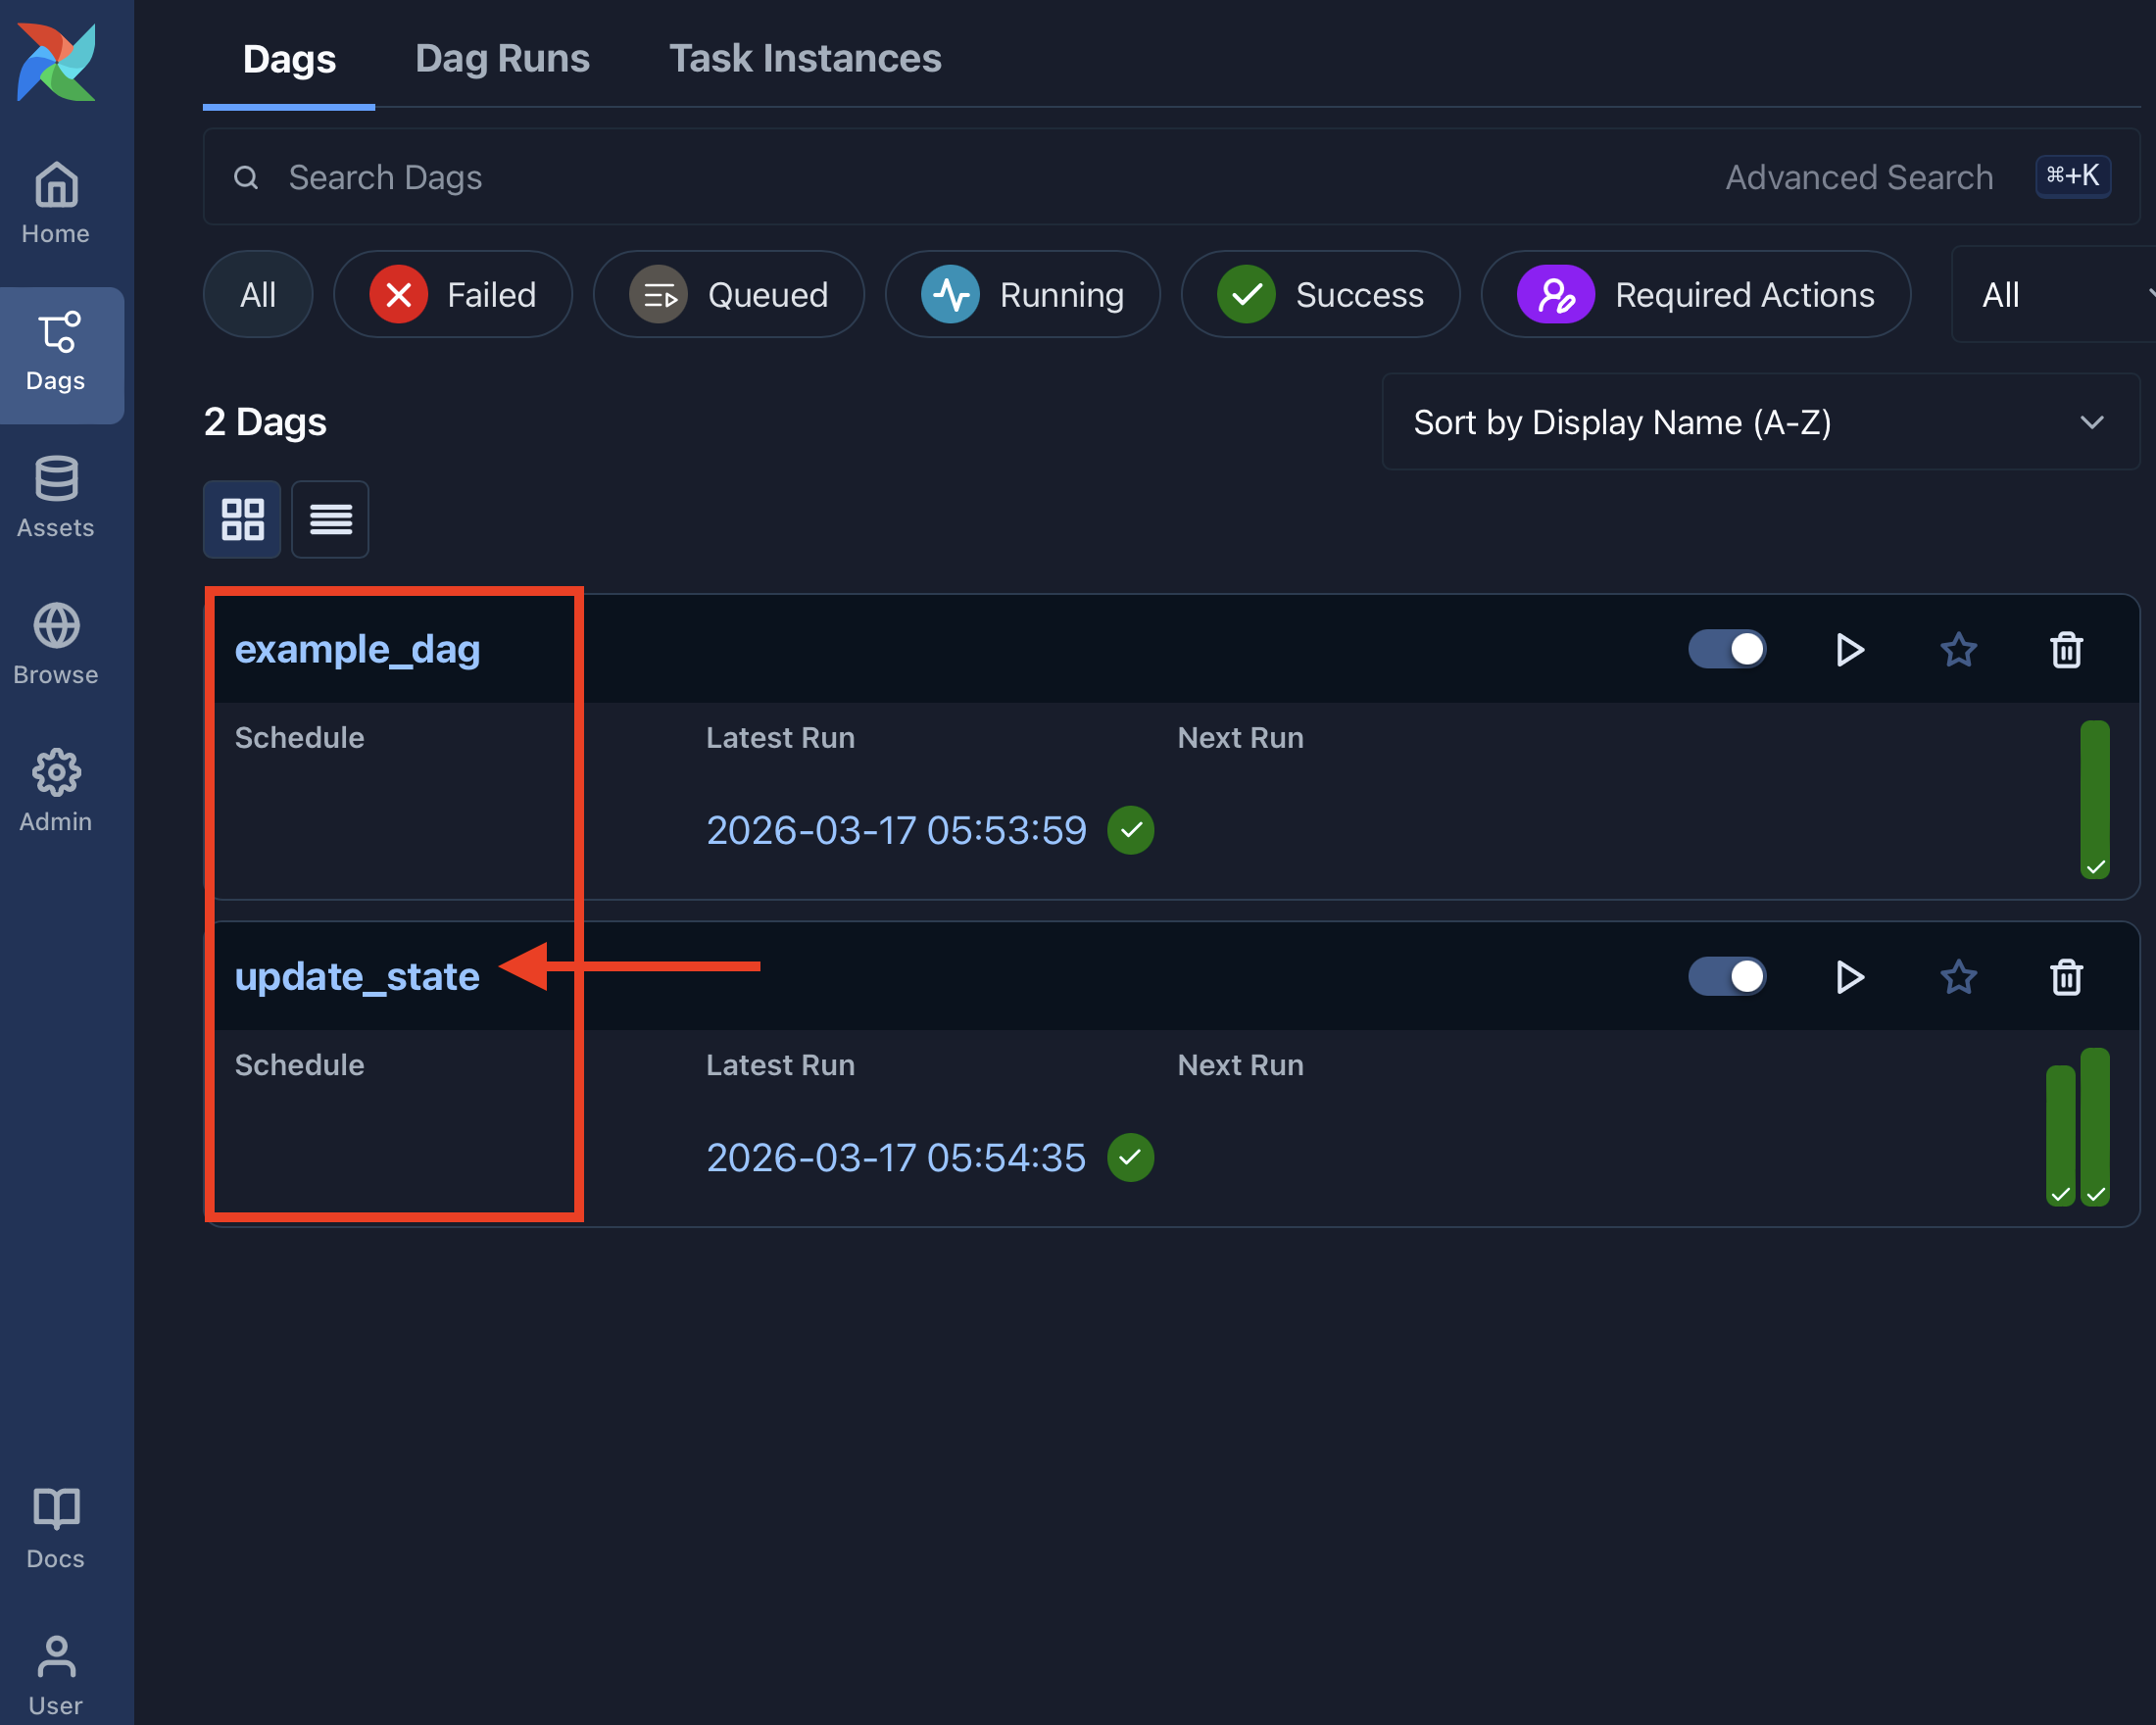This screenshot has width=2156, height=1725.
Task: Trigger example_dag with play icon
Action: coord(1850,650)
